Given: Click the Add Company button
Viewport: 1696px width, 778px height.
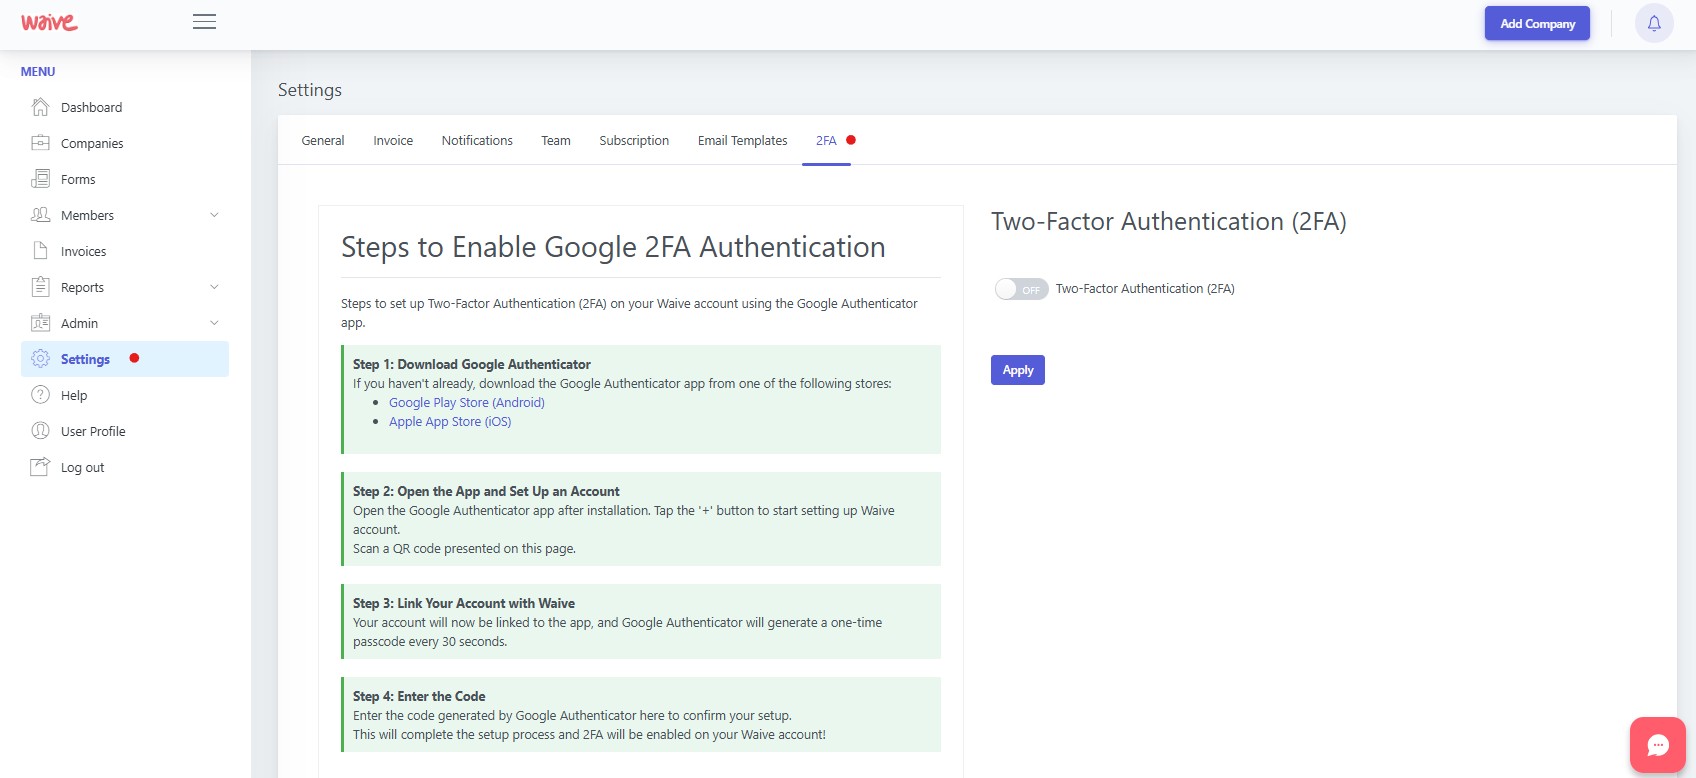Looking at the screenshot, I should click(x=1537, y=24).
